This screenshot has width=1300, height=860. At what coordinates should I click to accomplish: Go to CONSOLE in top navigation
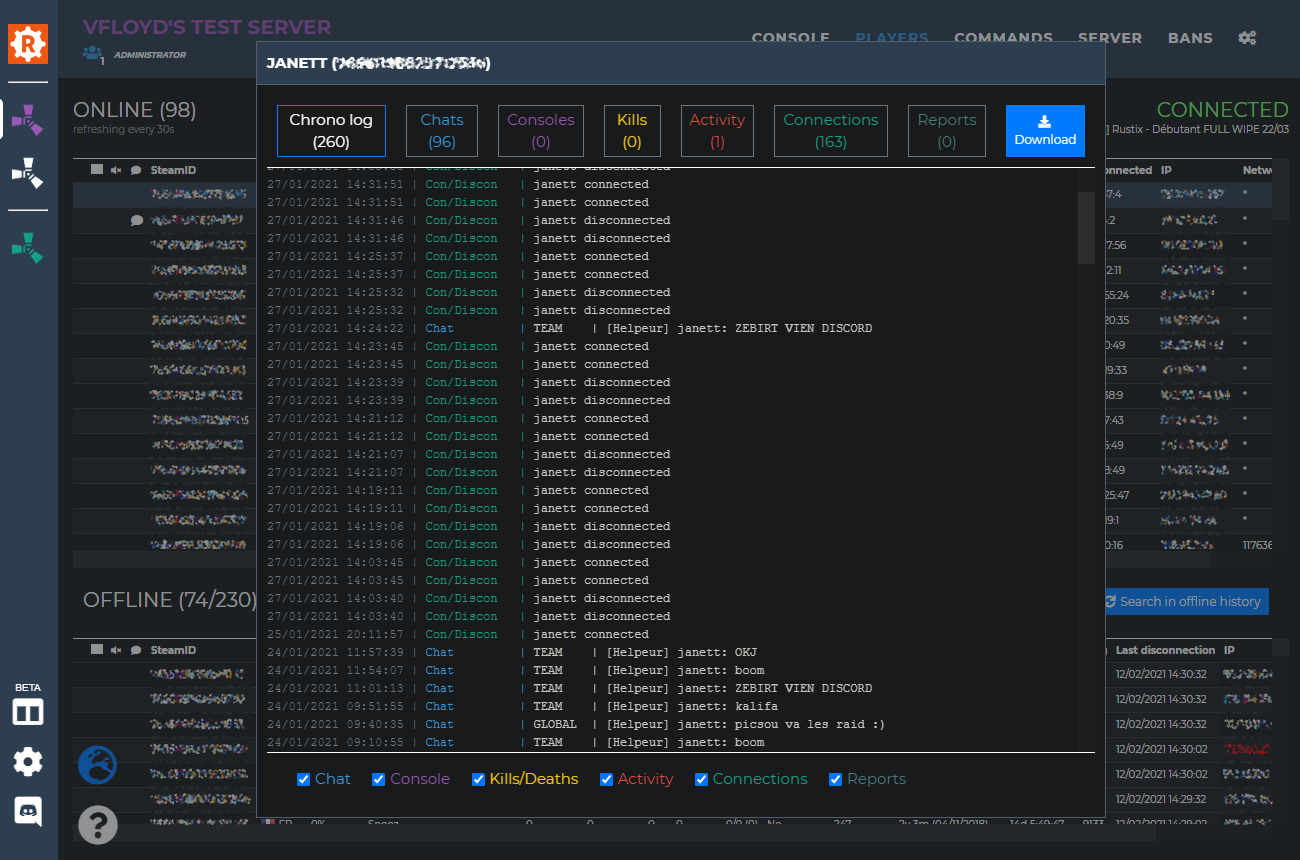pyautogui.click(x=791, y=38)
